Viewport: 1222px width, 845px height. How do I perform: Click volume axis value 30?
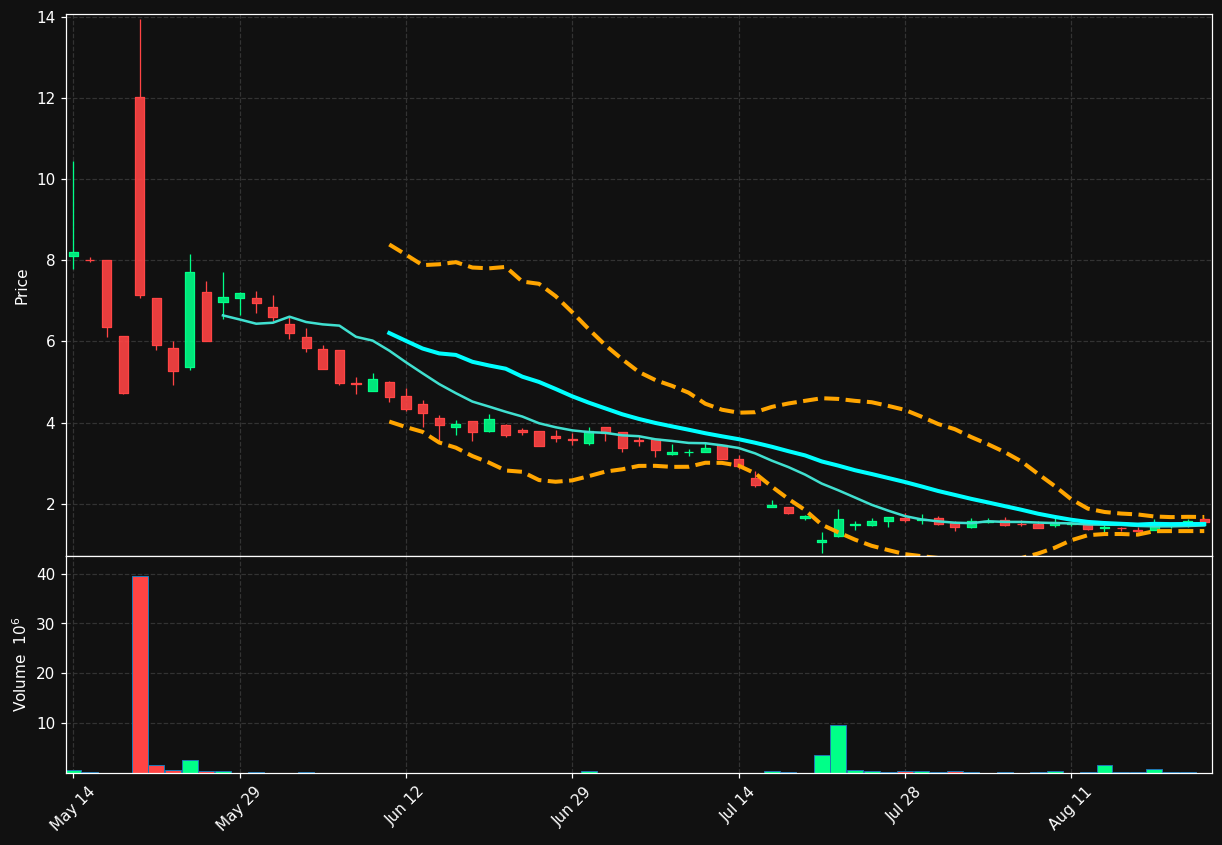tap(46, 624)
